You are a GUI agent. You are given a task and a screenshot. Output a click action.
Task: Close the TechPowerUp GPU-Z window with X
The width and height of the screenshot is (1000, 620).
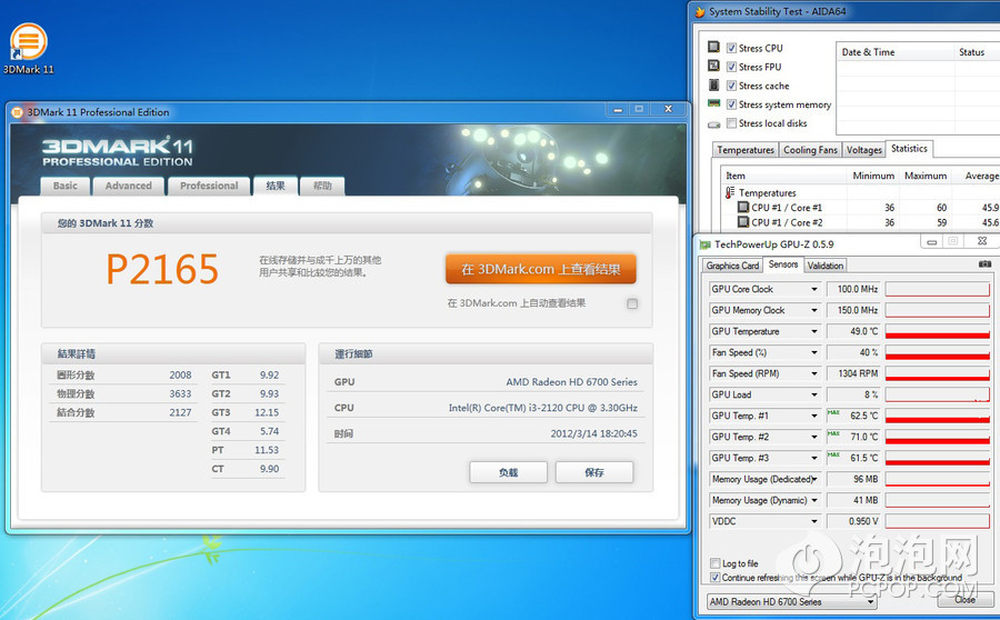pyautogui.click(x=982, y=242)
